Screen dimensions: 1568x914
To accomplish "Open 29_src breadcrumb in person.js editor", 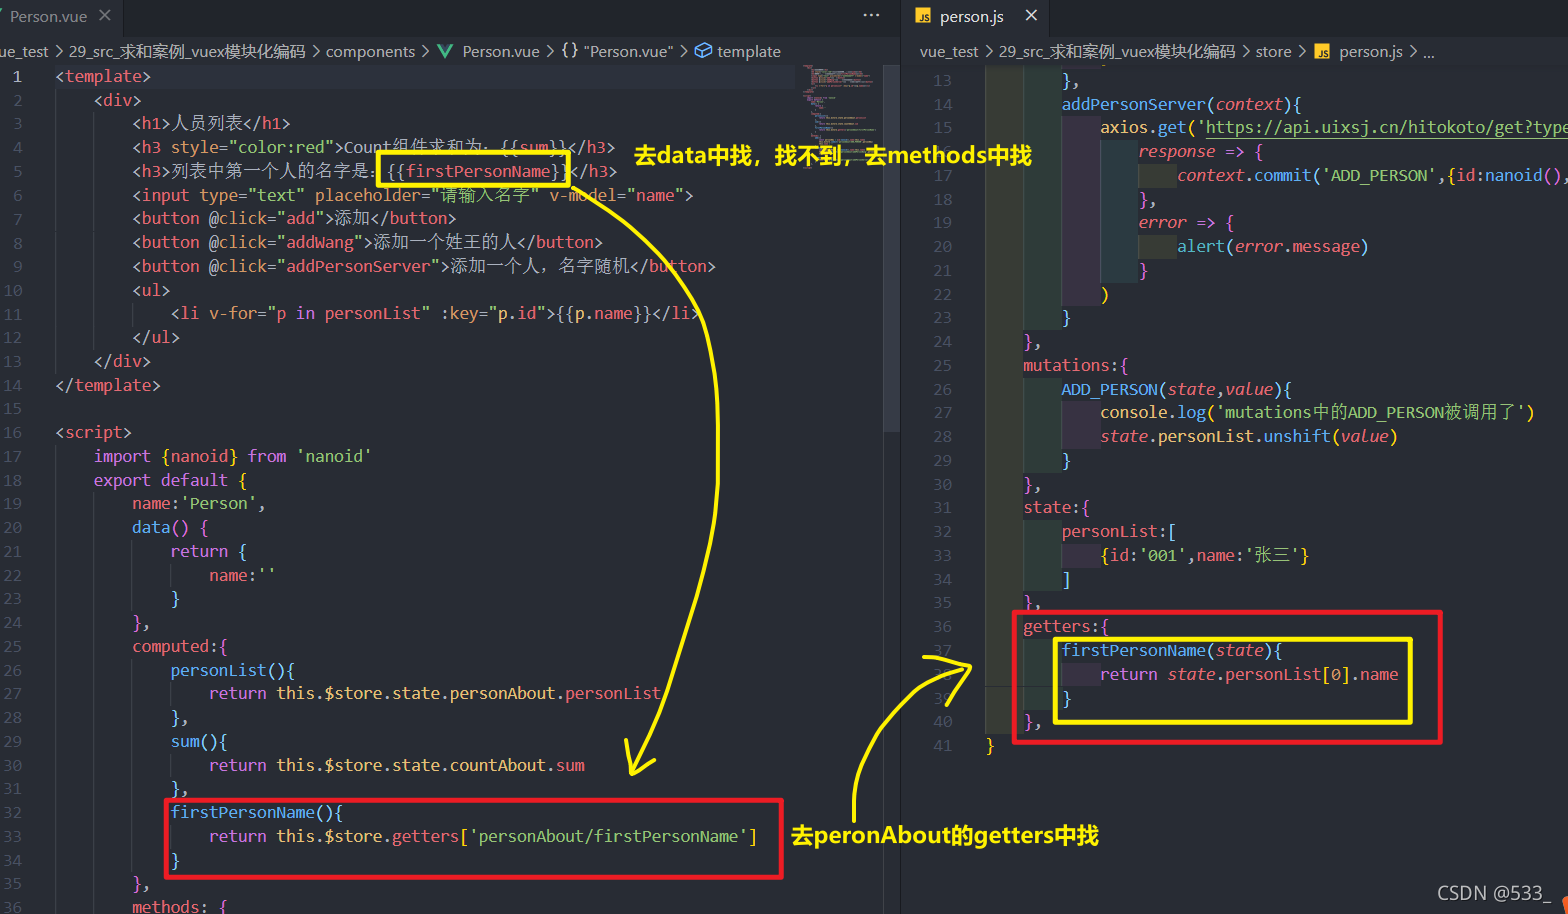I will (x=1117, y=51).
